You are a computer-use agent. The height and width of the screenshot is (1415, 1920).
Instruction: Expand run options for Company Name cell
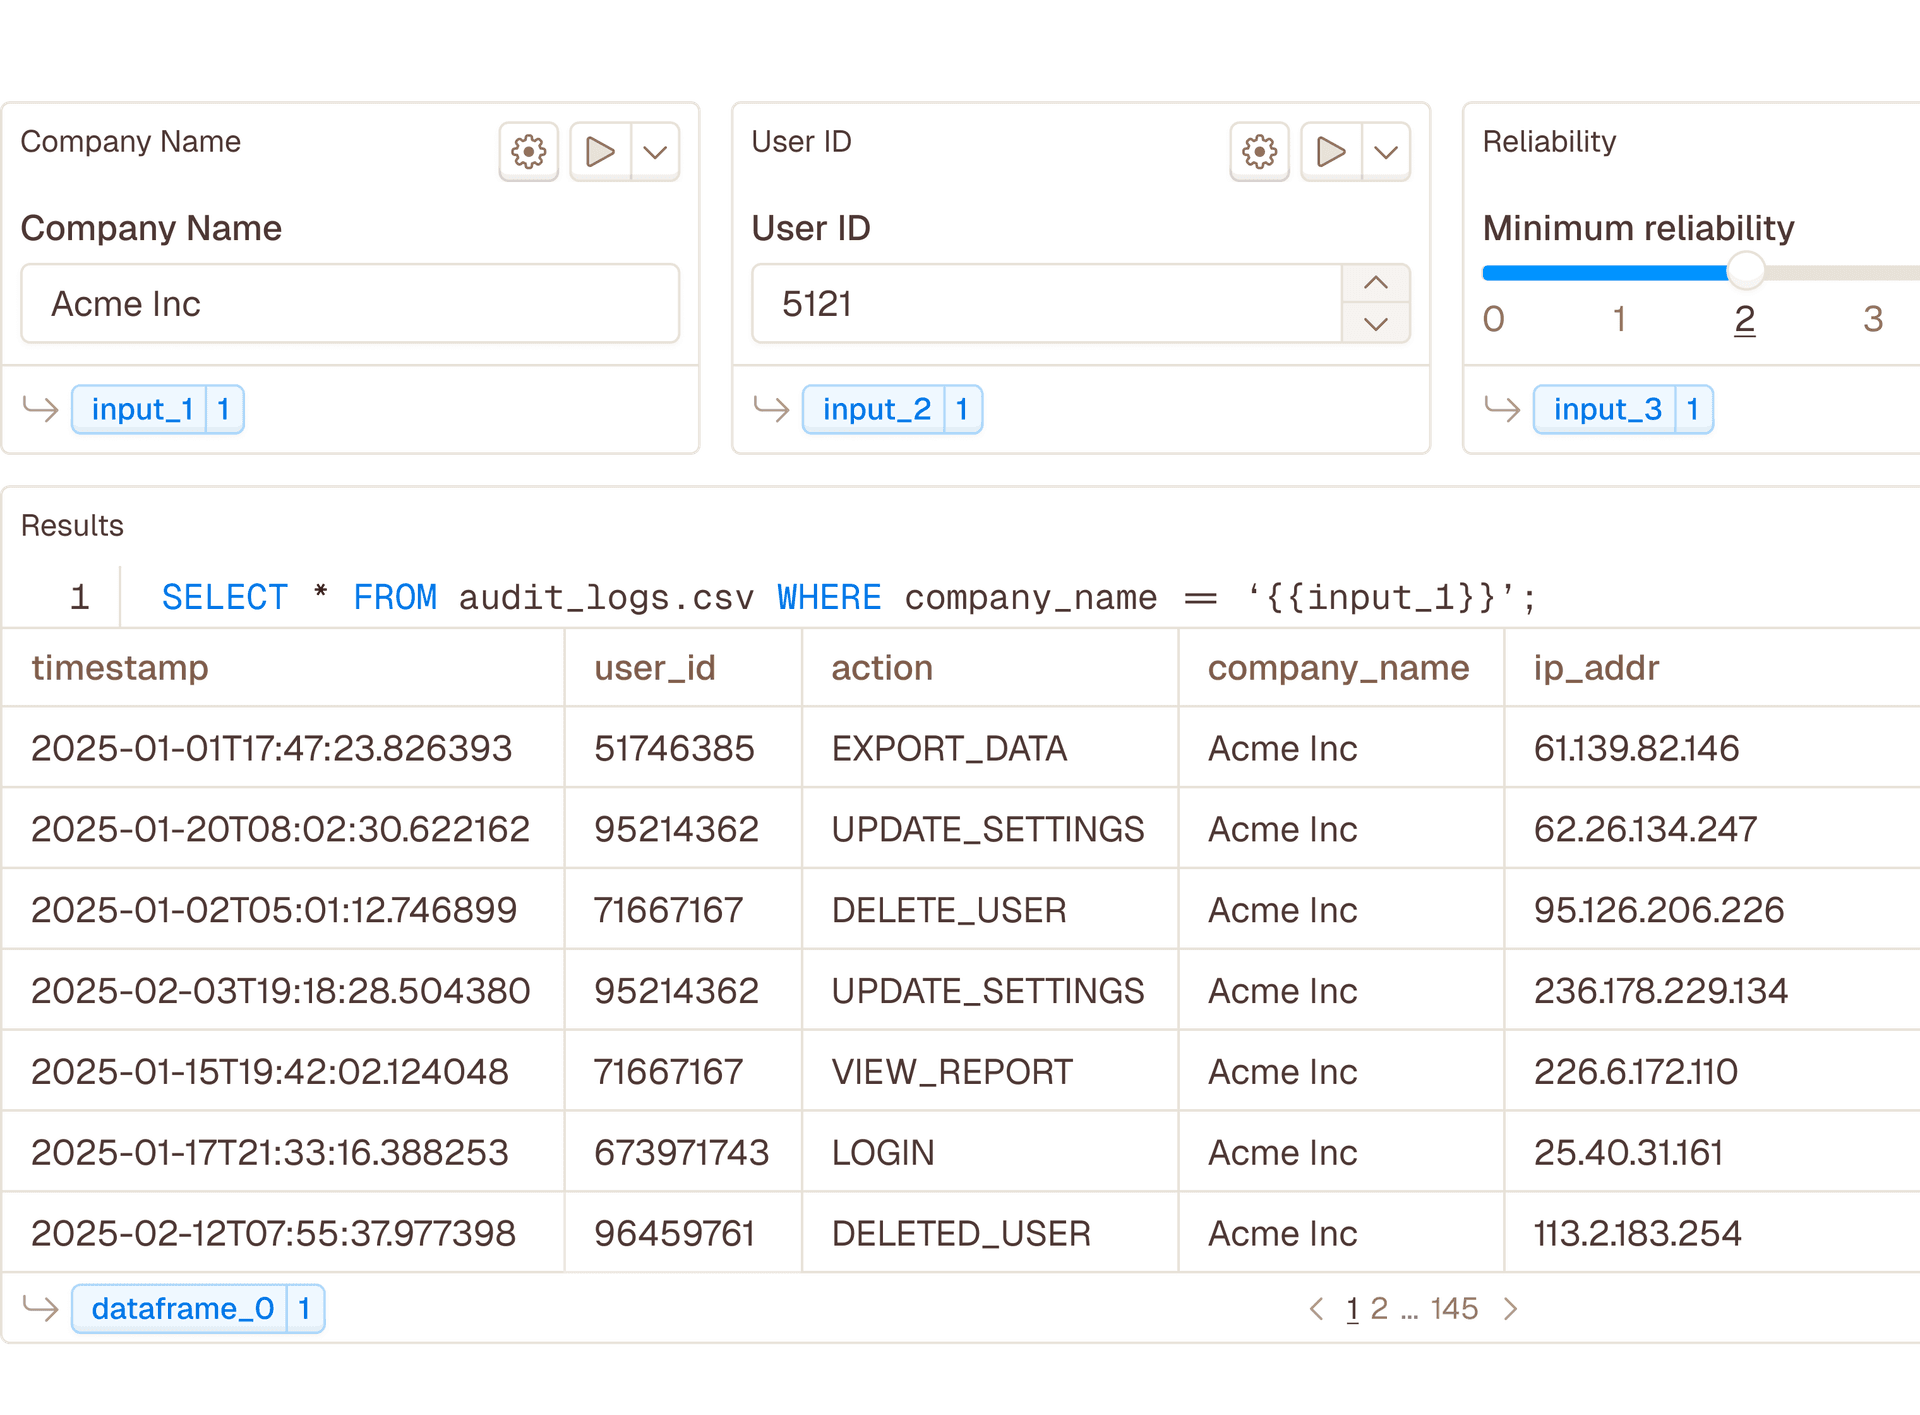pyautogui.click(x=655, y=152)
